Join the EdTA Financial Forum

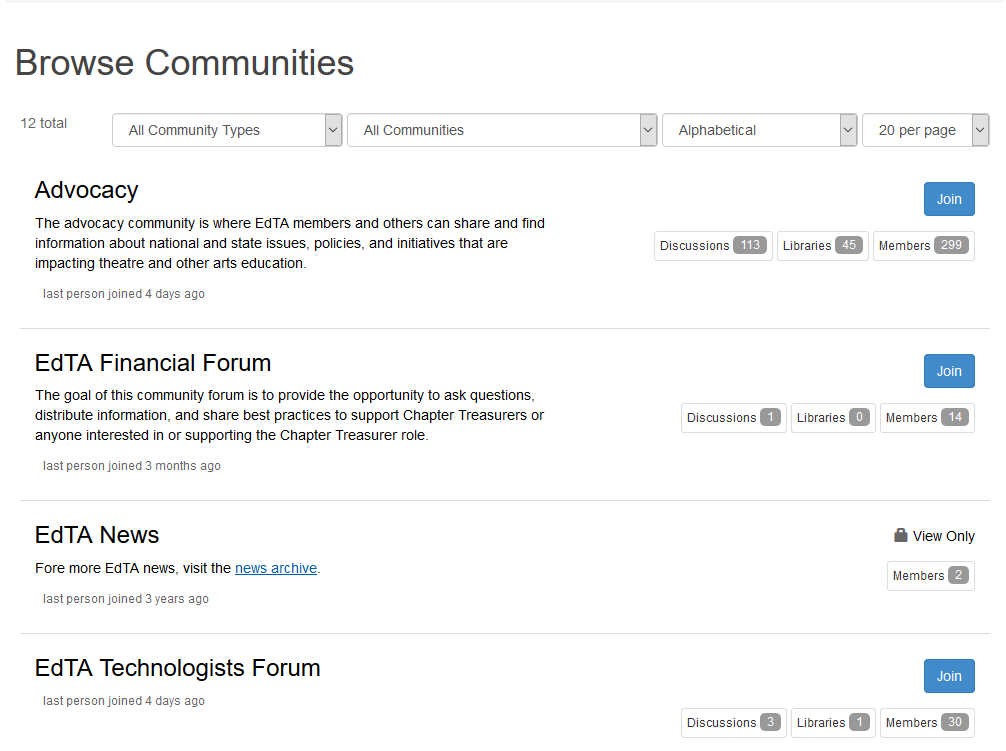click(x=948, y=371)
